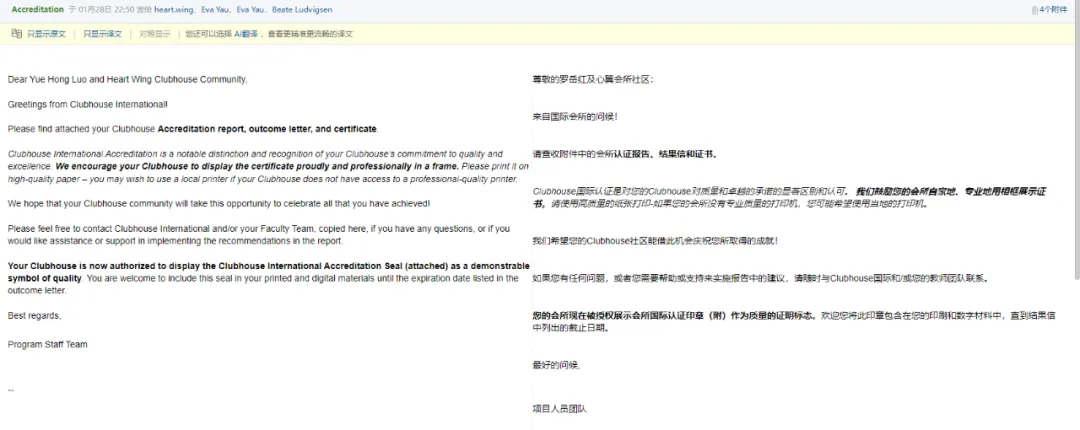Click the heart.wing recipient
The image size is (1080, 430).
[172, 10]
